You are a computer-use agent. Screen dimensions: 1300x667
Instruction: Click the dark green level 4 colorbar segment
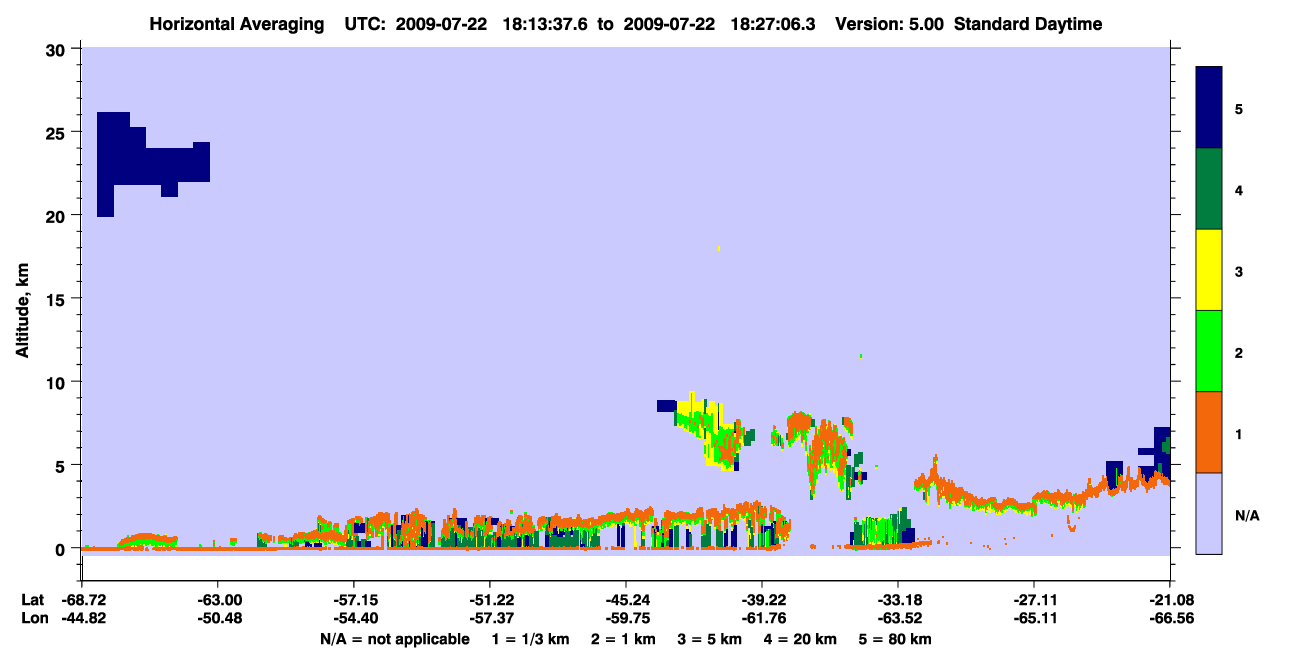(x=1209, y=189)
